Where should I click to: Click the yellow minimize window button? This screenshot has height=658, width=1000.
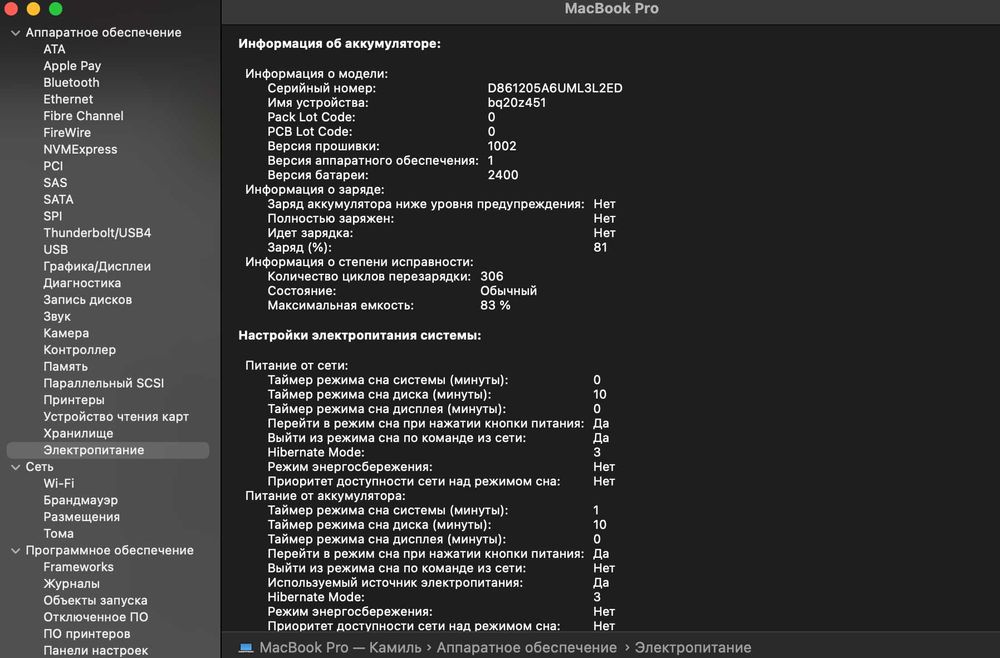pos(33,8)
